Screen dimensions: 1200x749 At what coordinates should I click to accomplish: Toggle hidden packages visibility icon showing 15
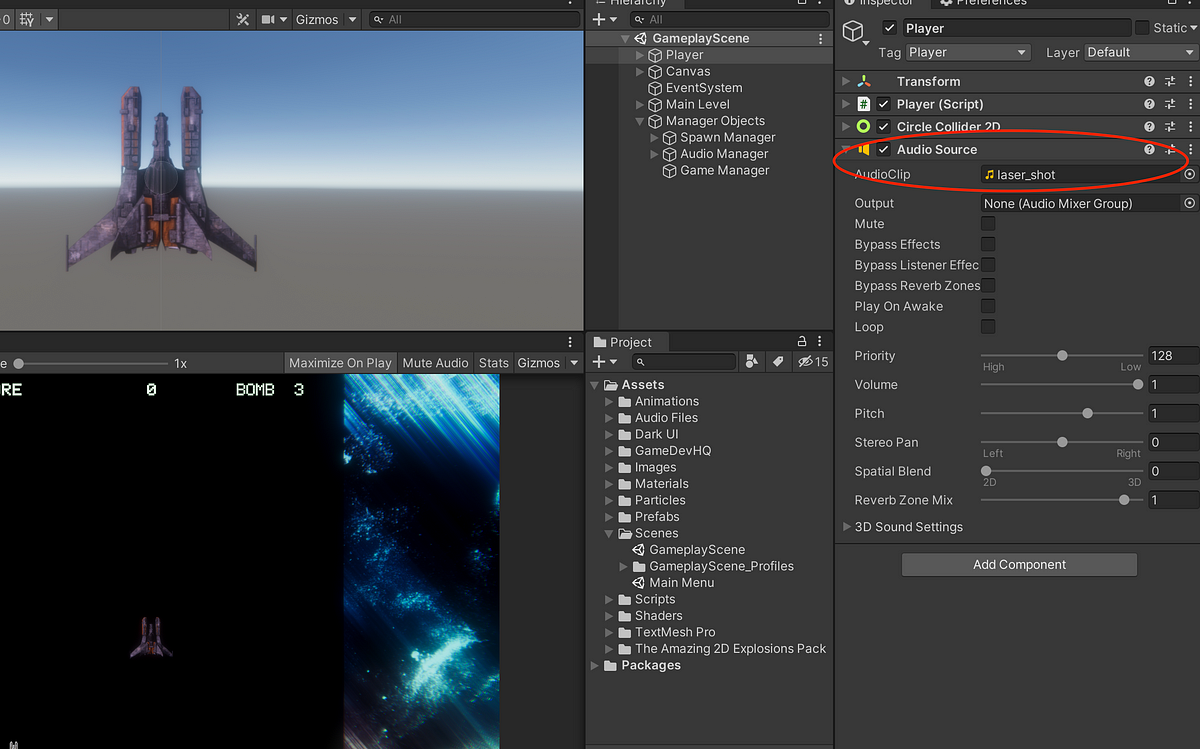pos(813,362)
